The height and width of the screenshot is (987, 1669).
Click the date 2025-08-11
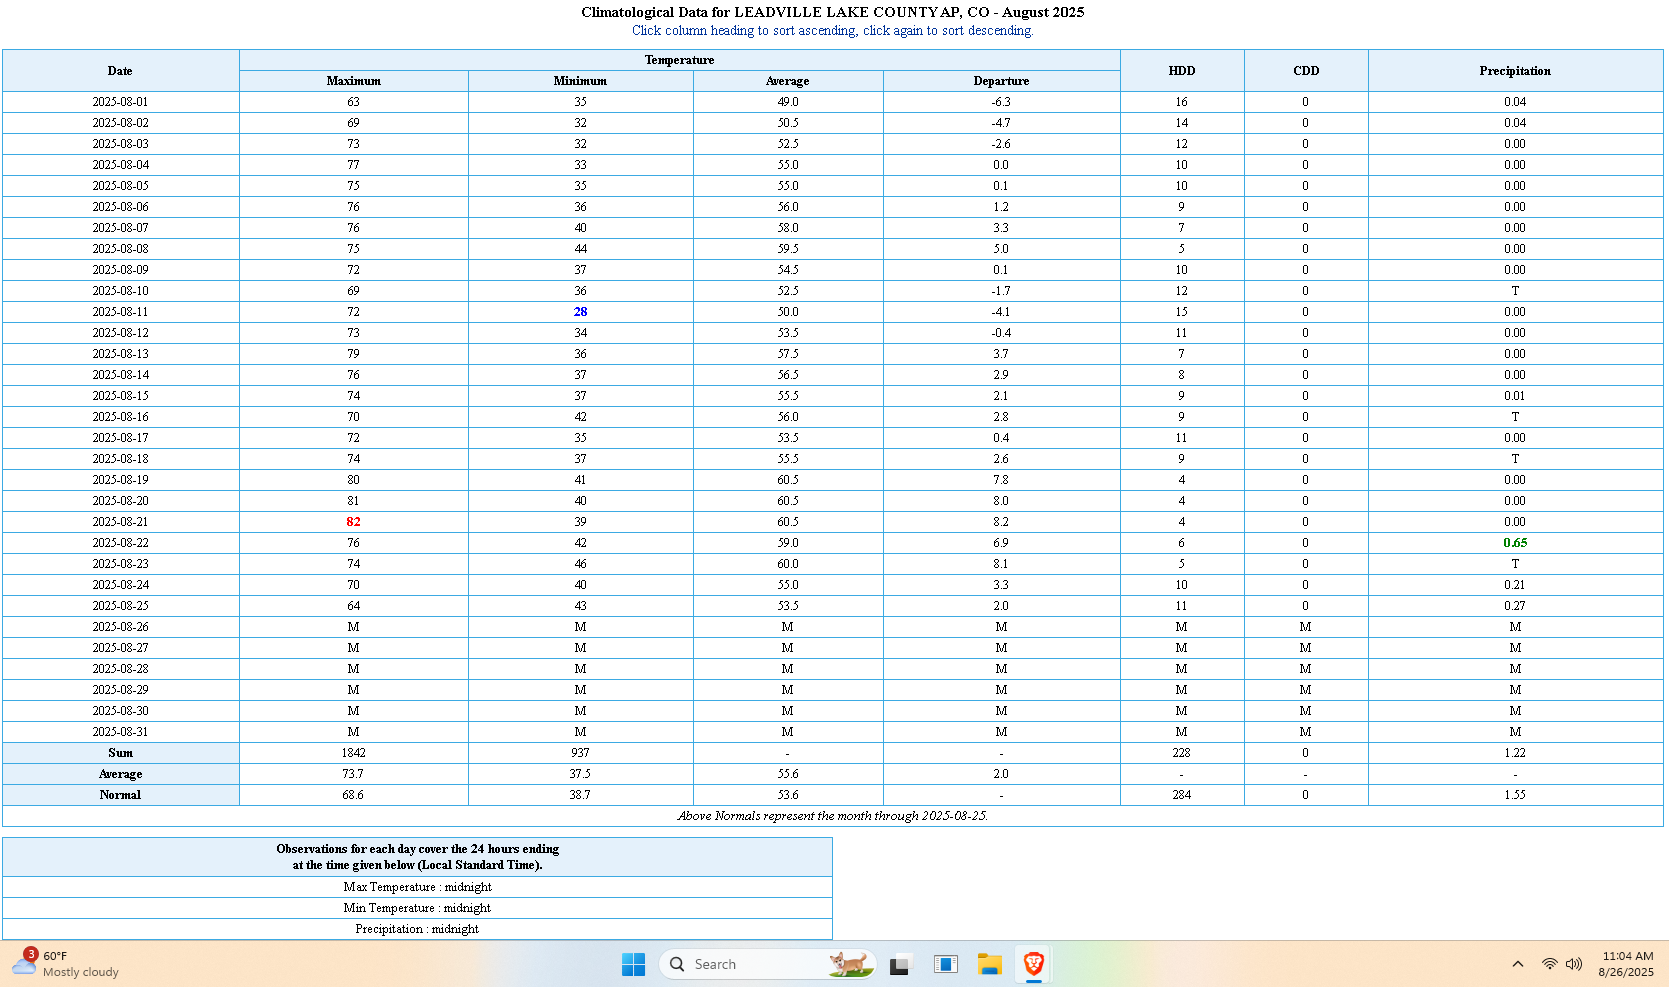click(120, 312)
